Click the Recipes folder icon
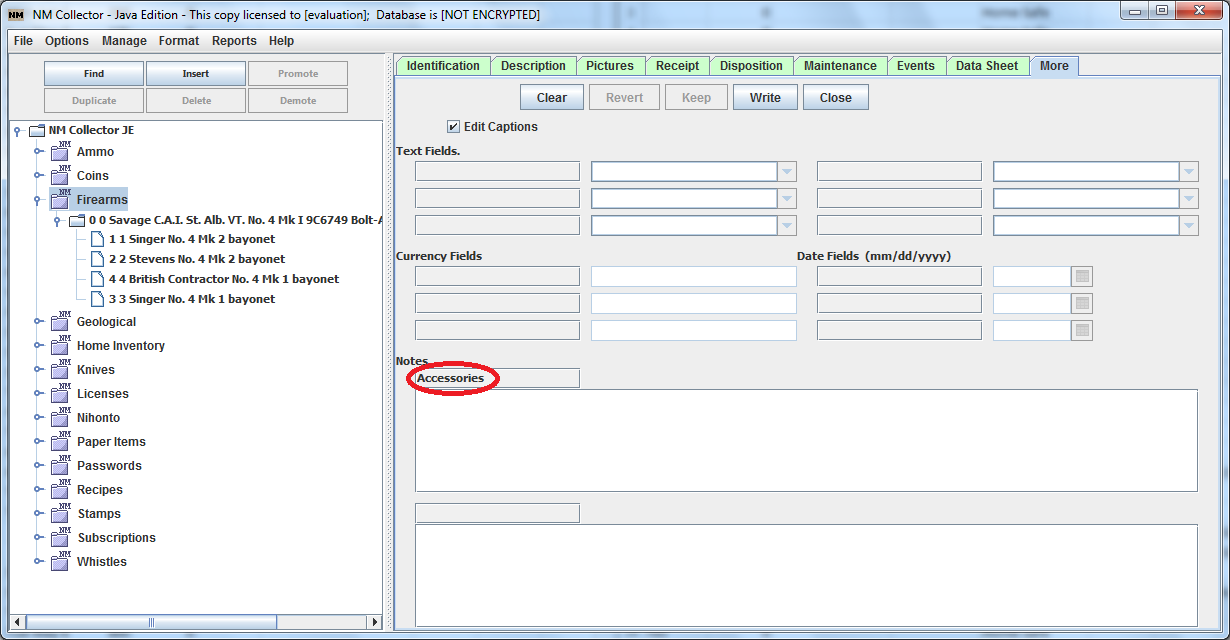Image resolution: width=1230 pixels, height=640 pixels. (x=59, y=489)
